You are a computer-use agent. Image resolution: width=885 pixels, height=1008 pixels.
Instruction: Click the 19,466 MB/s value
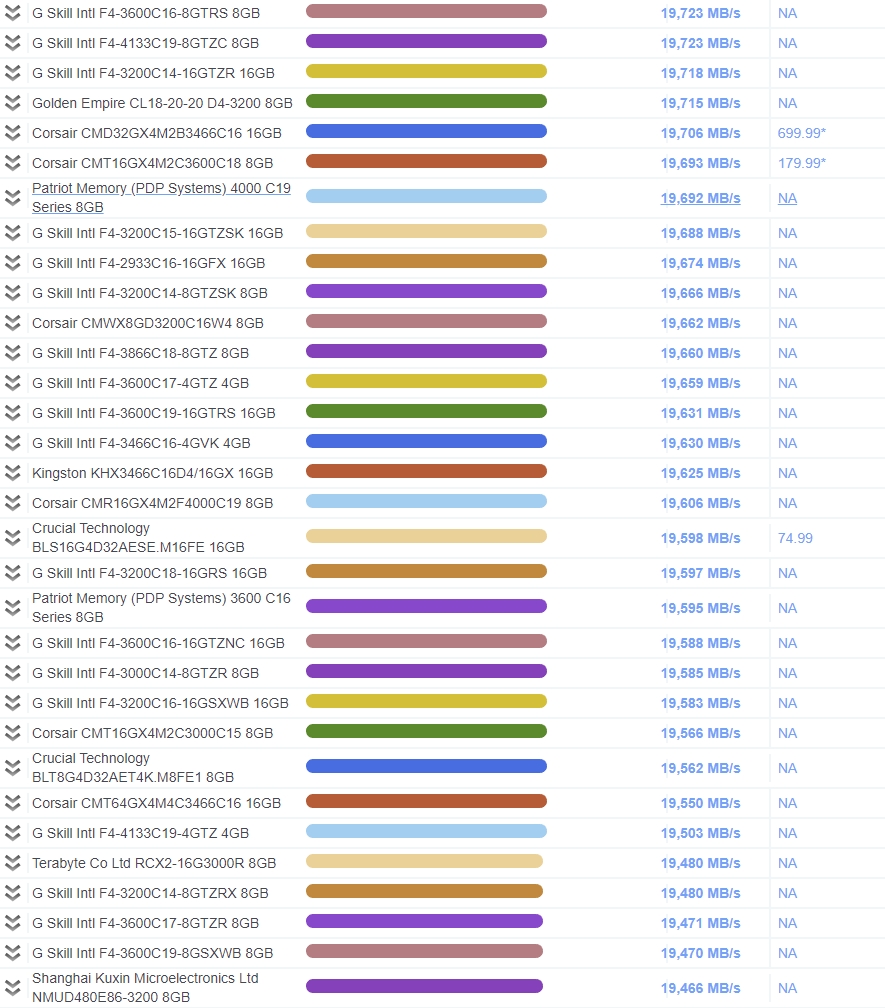click(701, 988)
